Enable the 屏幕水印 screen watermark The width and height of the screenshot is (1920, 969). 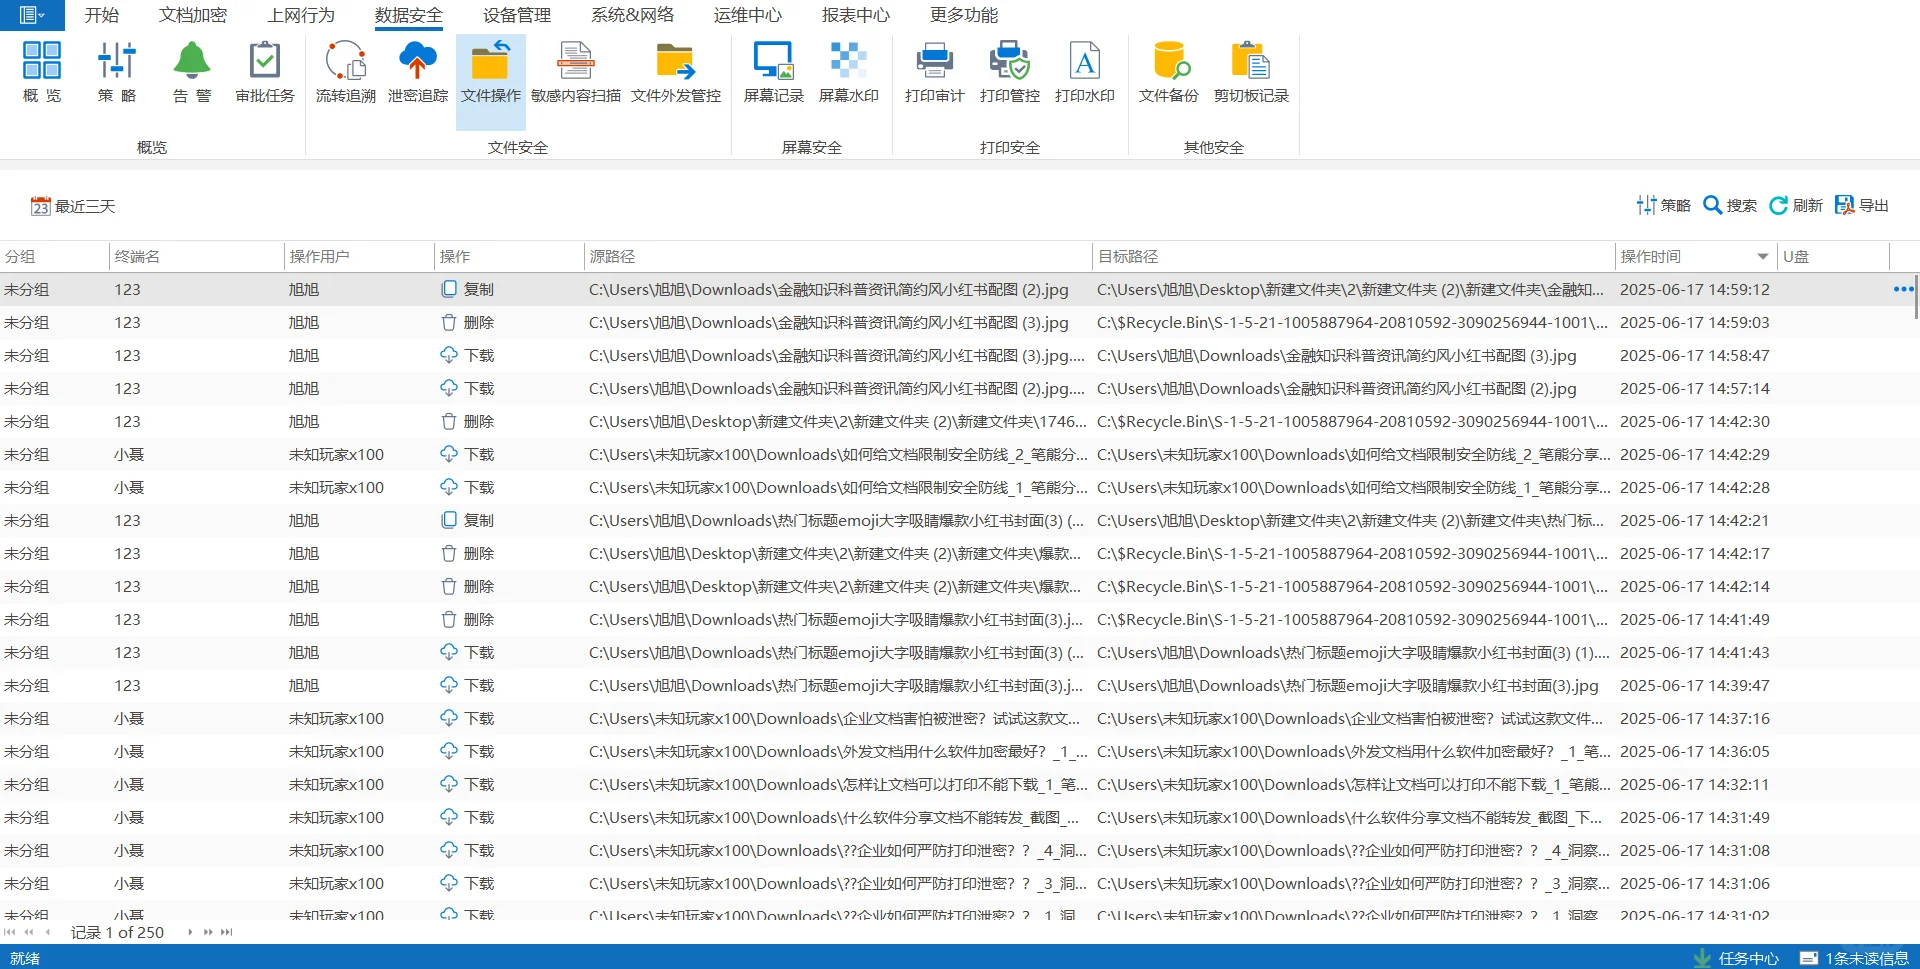(x=848, y=70)
